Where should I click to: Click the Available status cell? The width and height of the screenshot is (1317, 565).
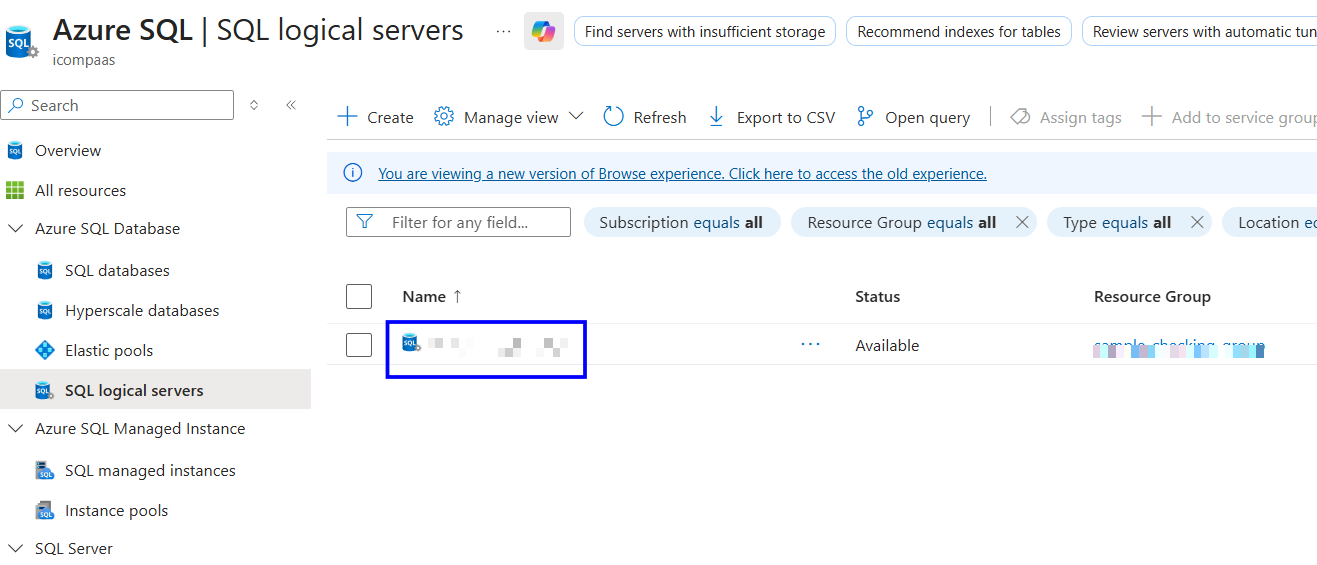[887, 346]
